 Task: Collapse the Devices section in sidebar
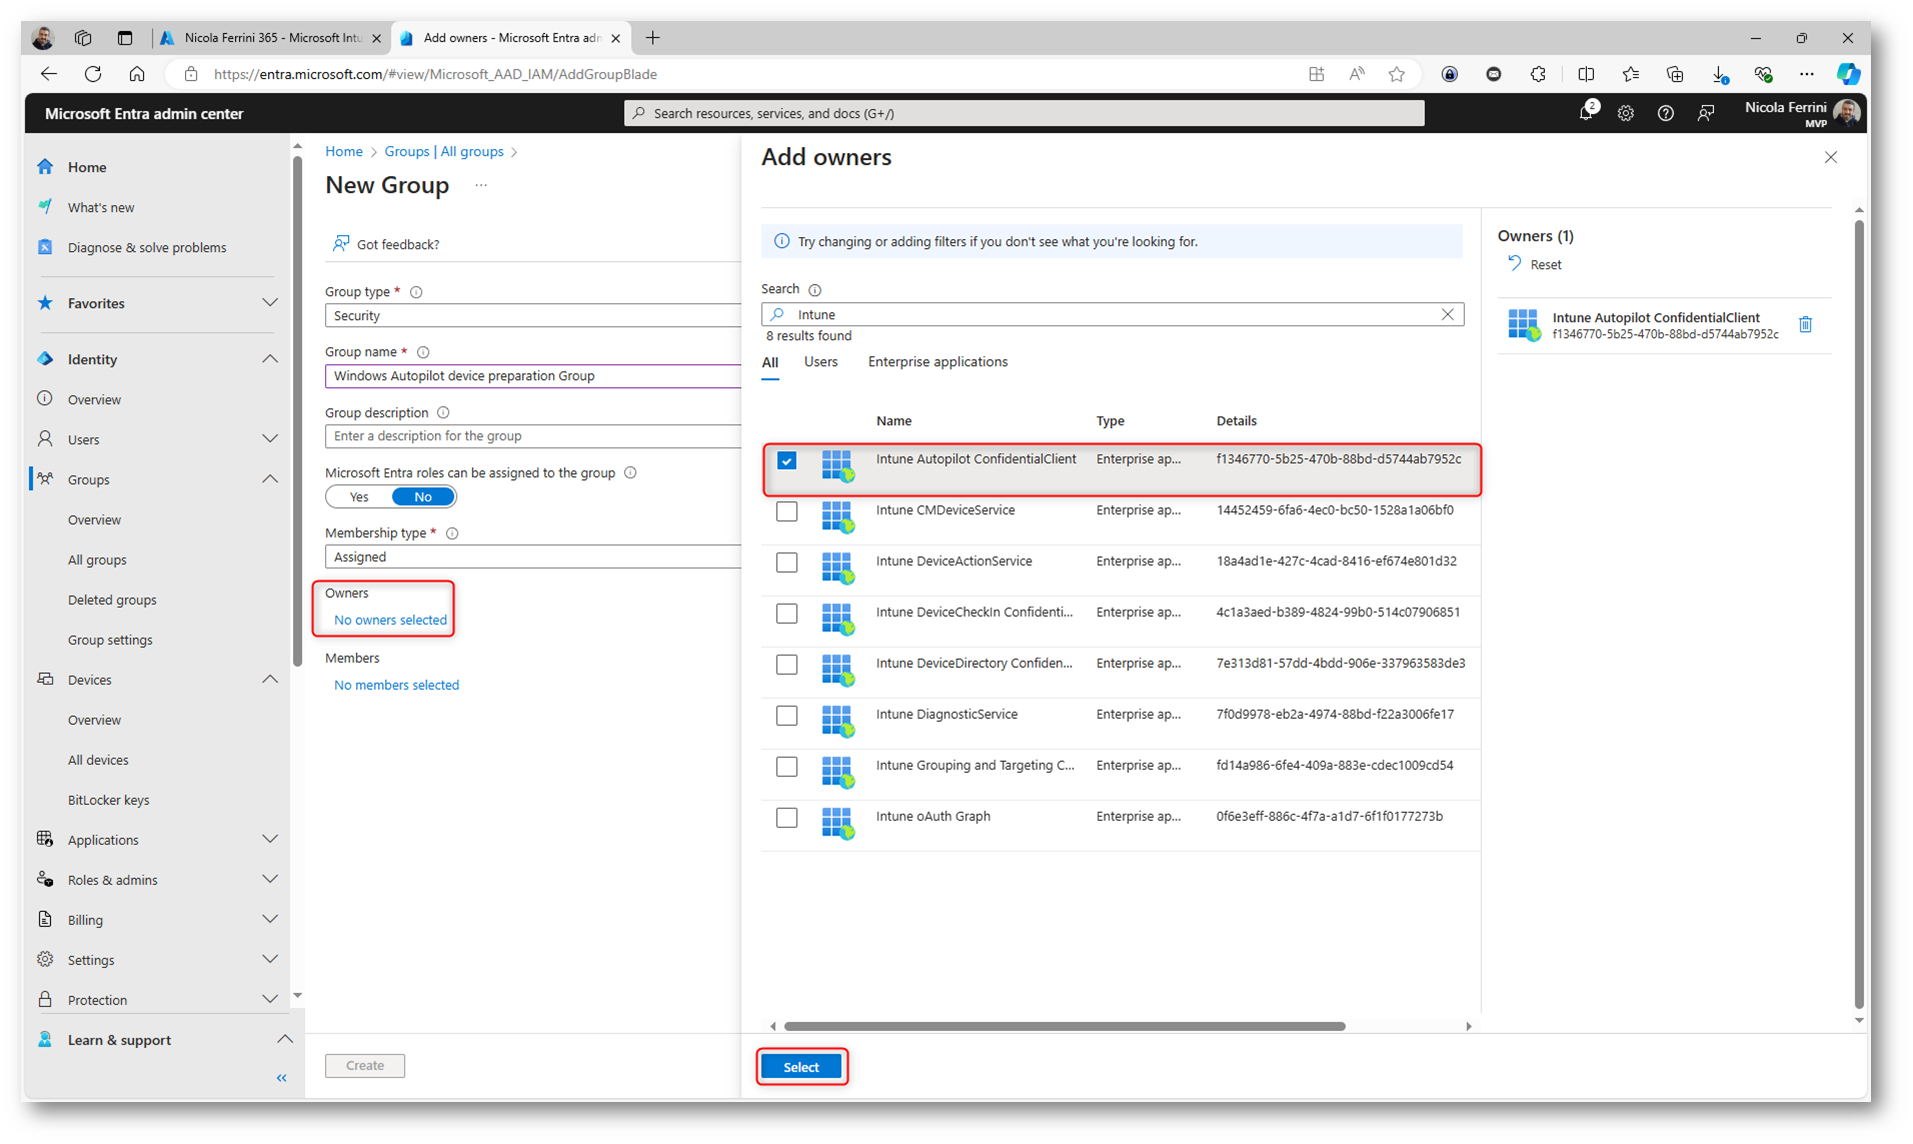[269, 680]
